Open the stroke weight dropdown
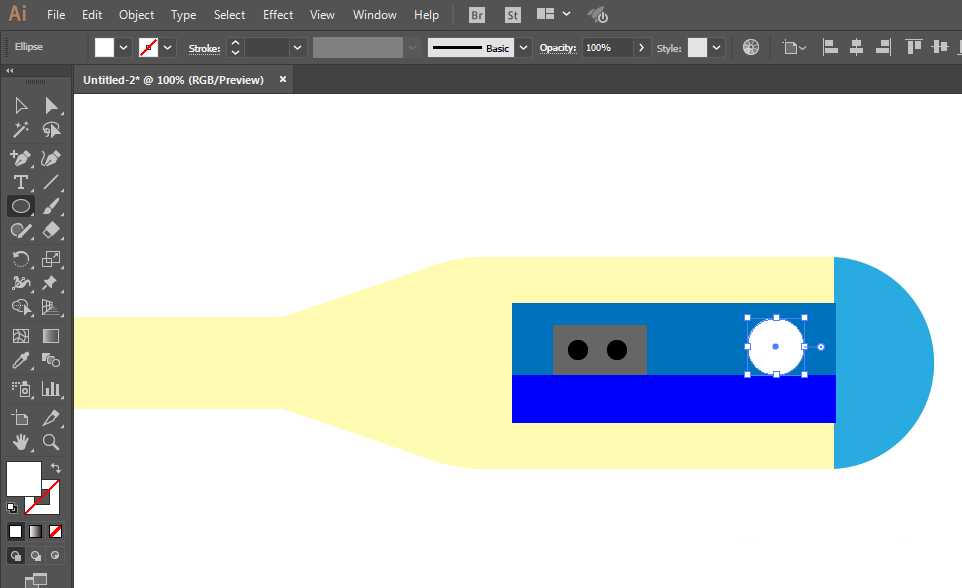The image size is (962, 588). pos(298,47)
